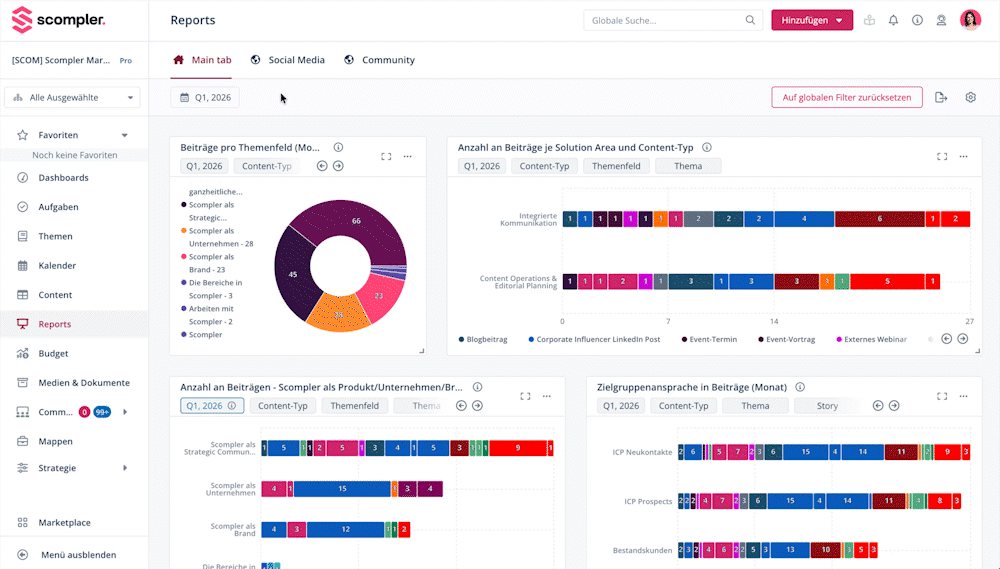Switch to the Main tab
Viewport: 1000px width, 569px height.
(x=202, y=60)
